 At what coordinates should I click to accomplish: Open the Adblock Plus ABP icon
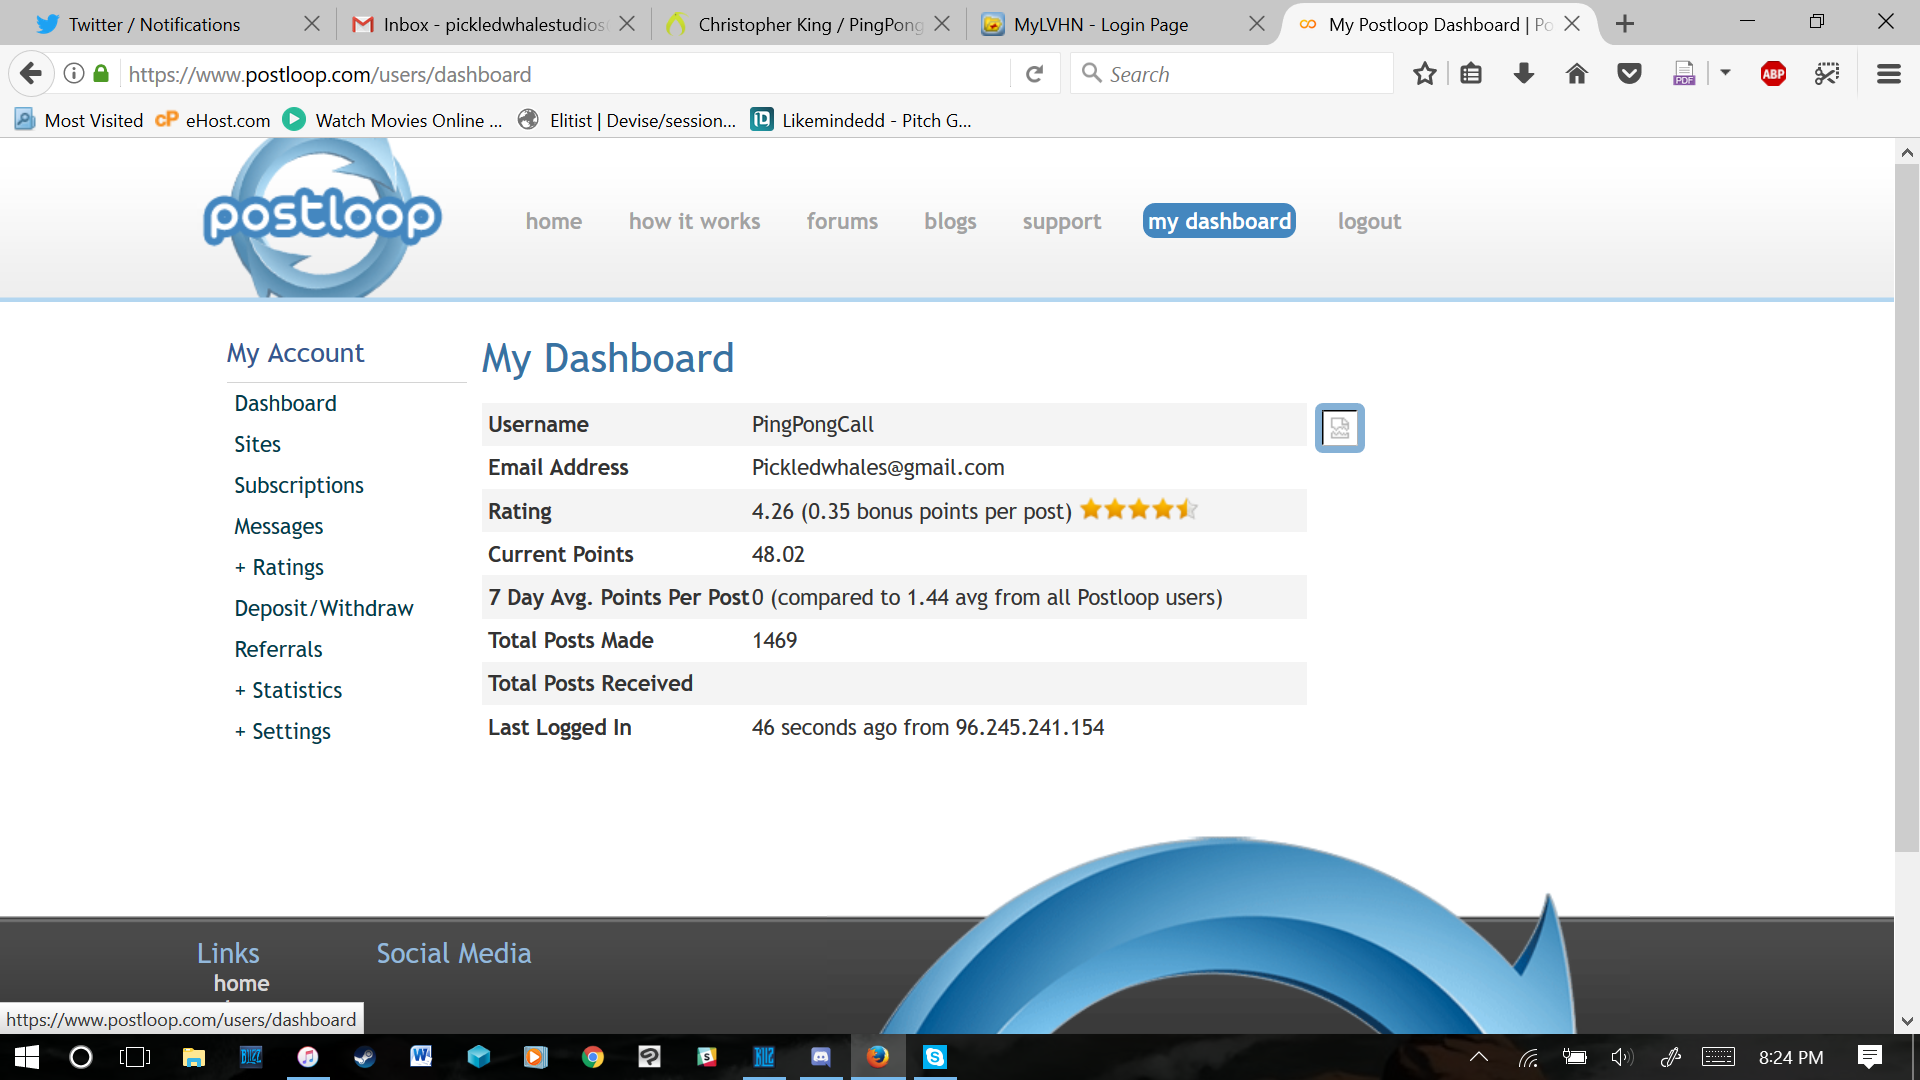click(1773, 74)
